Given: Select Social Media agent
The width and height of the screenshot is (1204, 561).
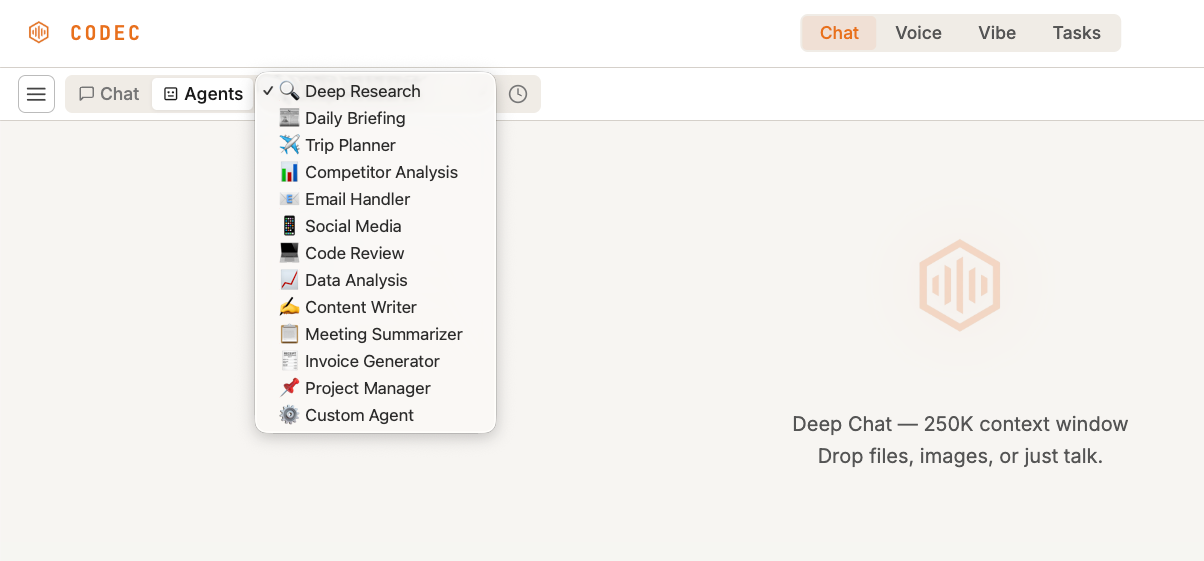Looking at the screenshot, I should pos(375,226).
